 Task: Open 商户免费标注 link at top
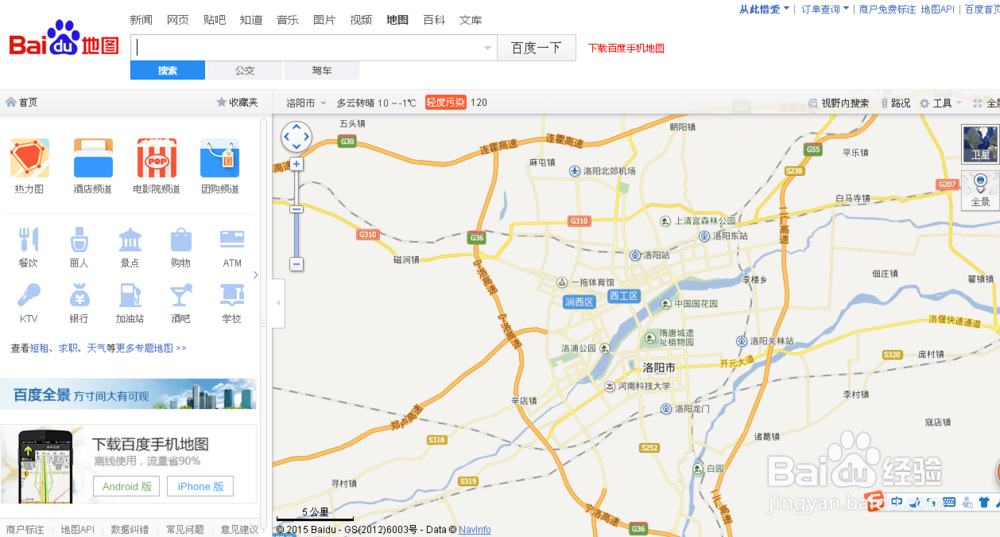(x=887, y=9)
